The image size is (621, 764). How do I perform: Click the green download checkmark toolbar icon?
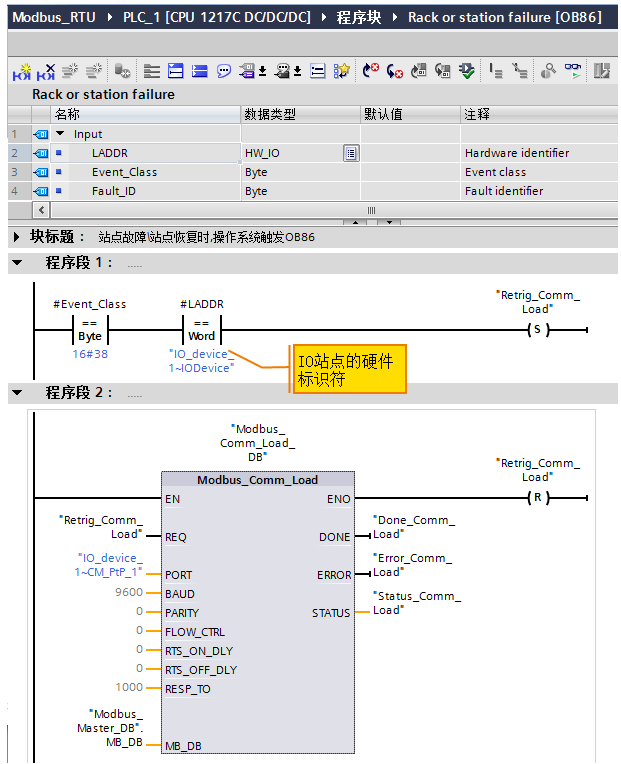(x=467, y=71)
